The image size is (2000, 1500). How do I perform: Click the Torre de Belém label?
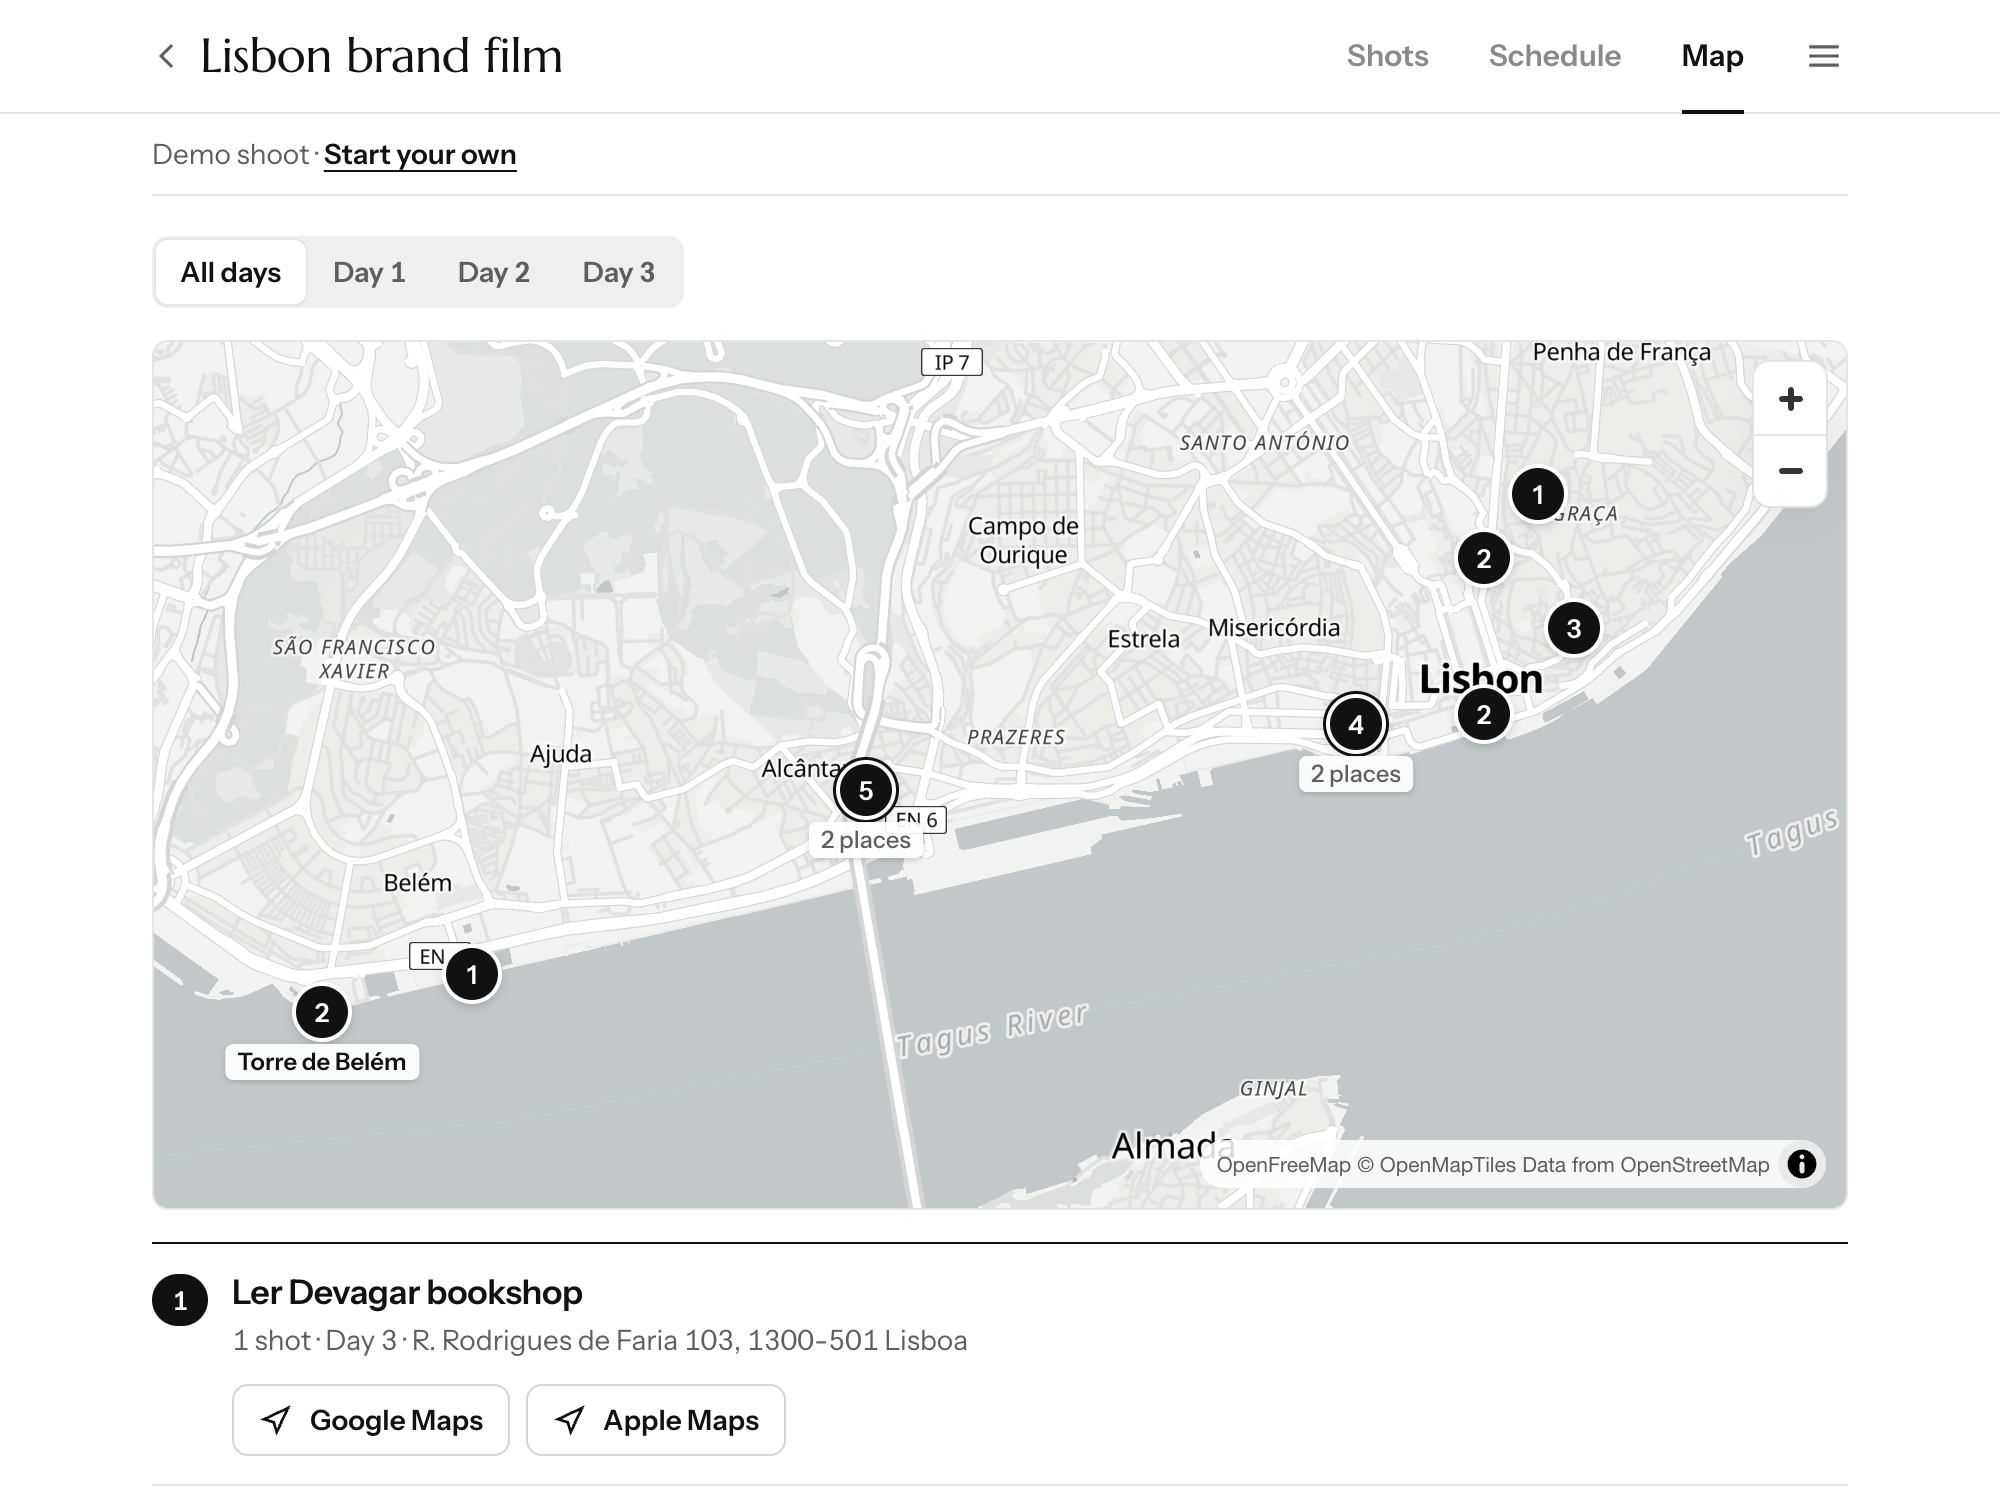coord(322,1062)
